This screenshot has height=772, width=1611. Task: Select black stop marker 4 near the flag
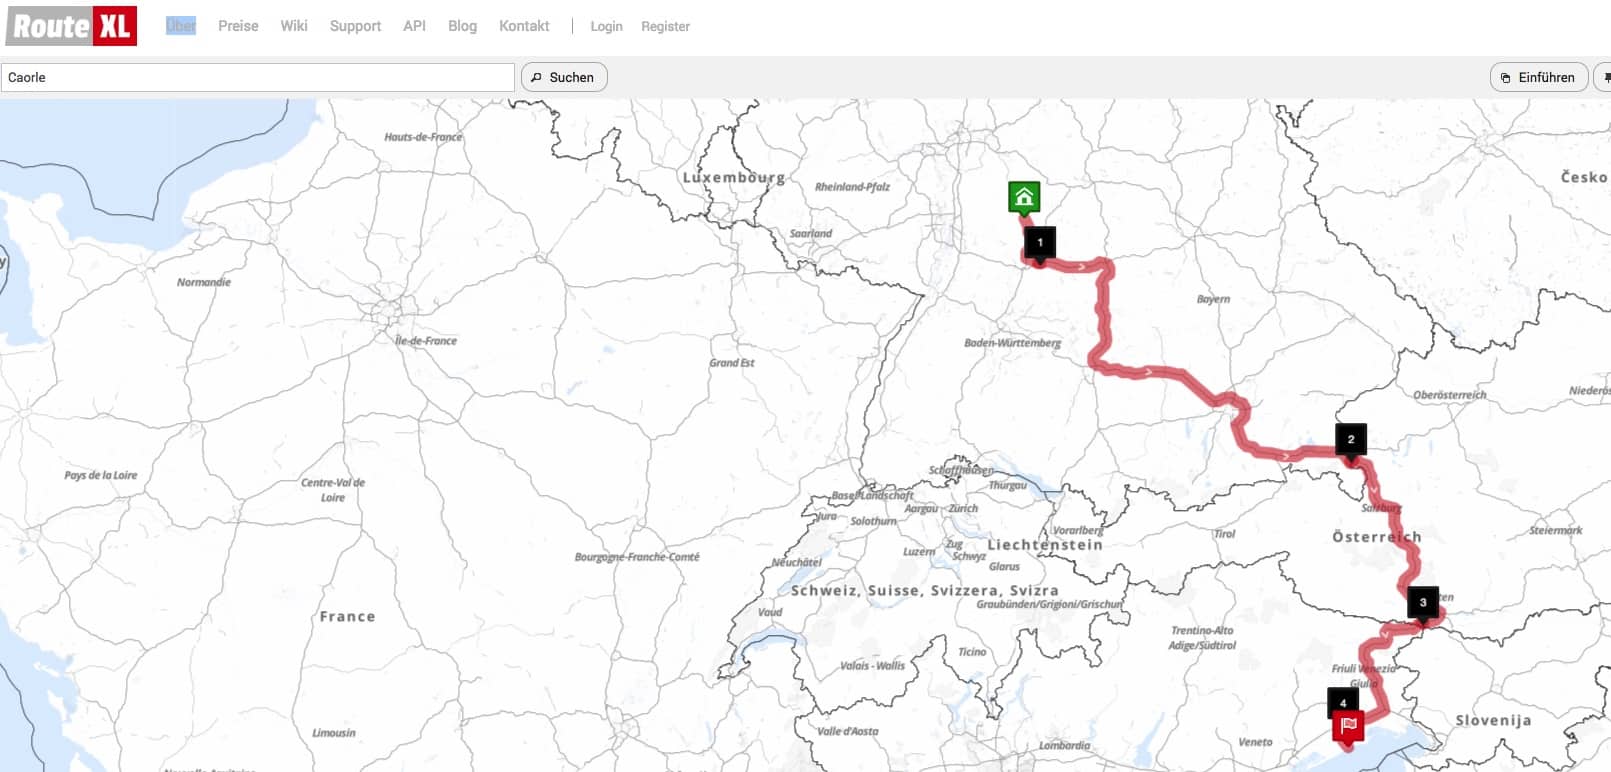coord(1343,700)
